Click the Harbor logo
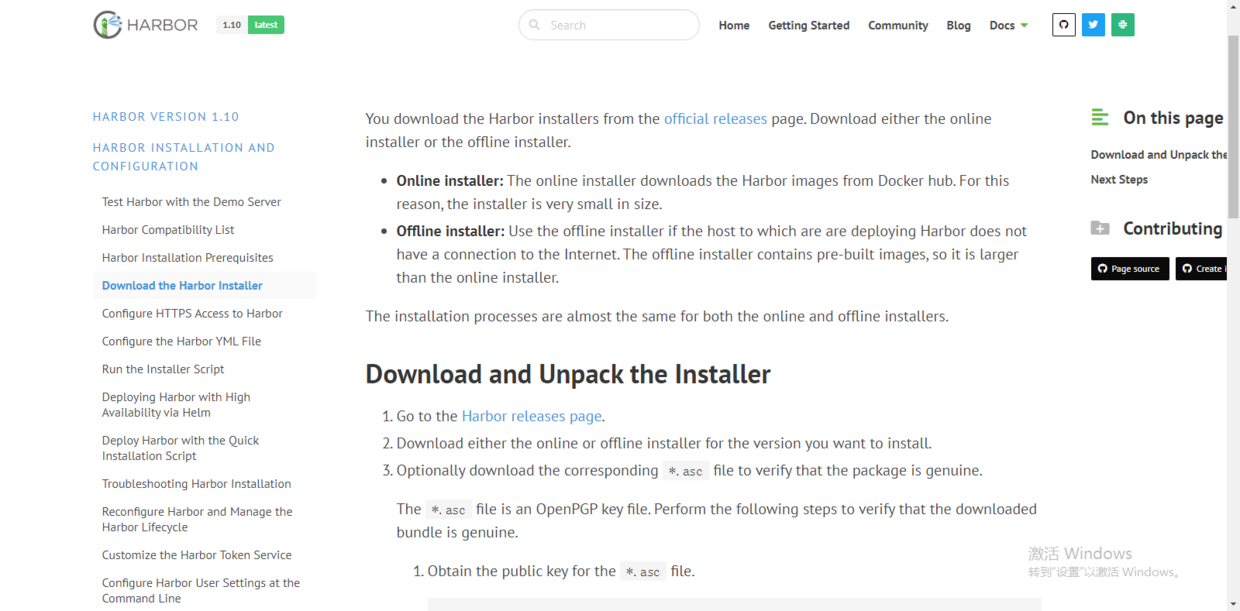1240x611 pixels. click(146, 25)
